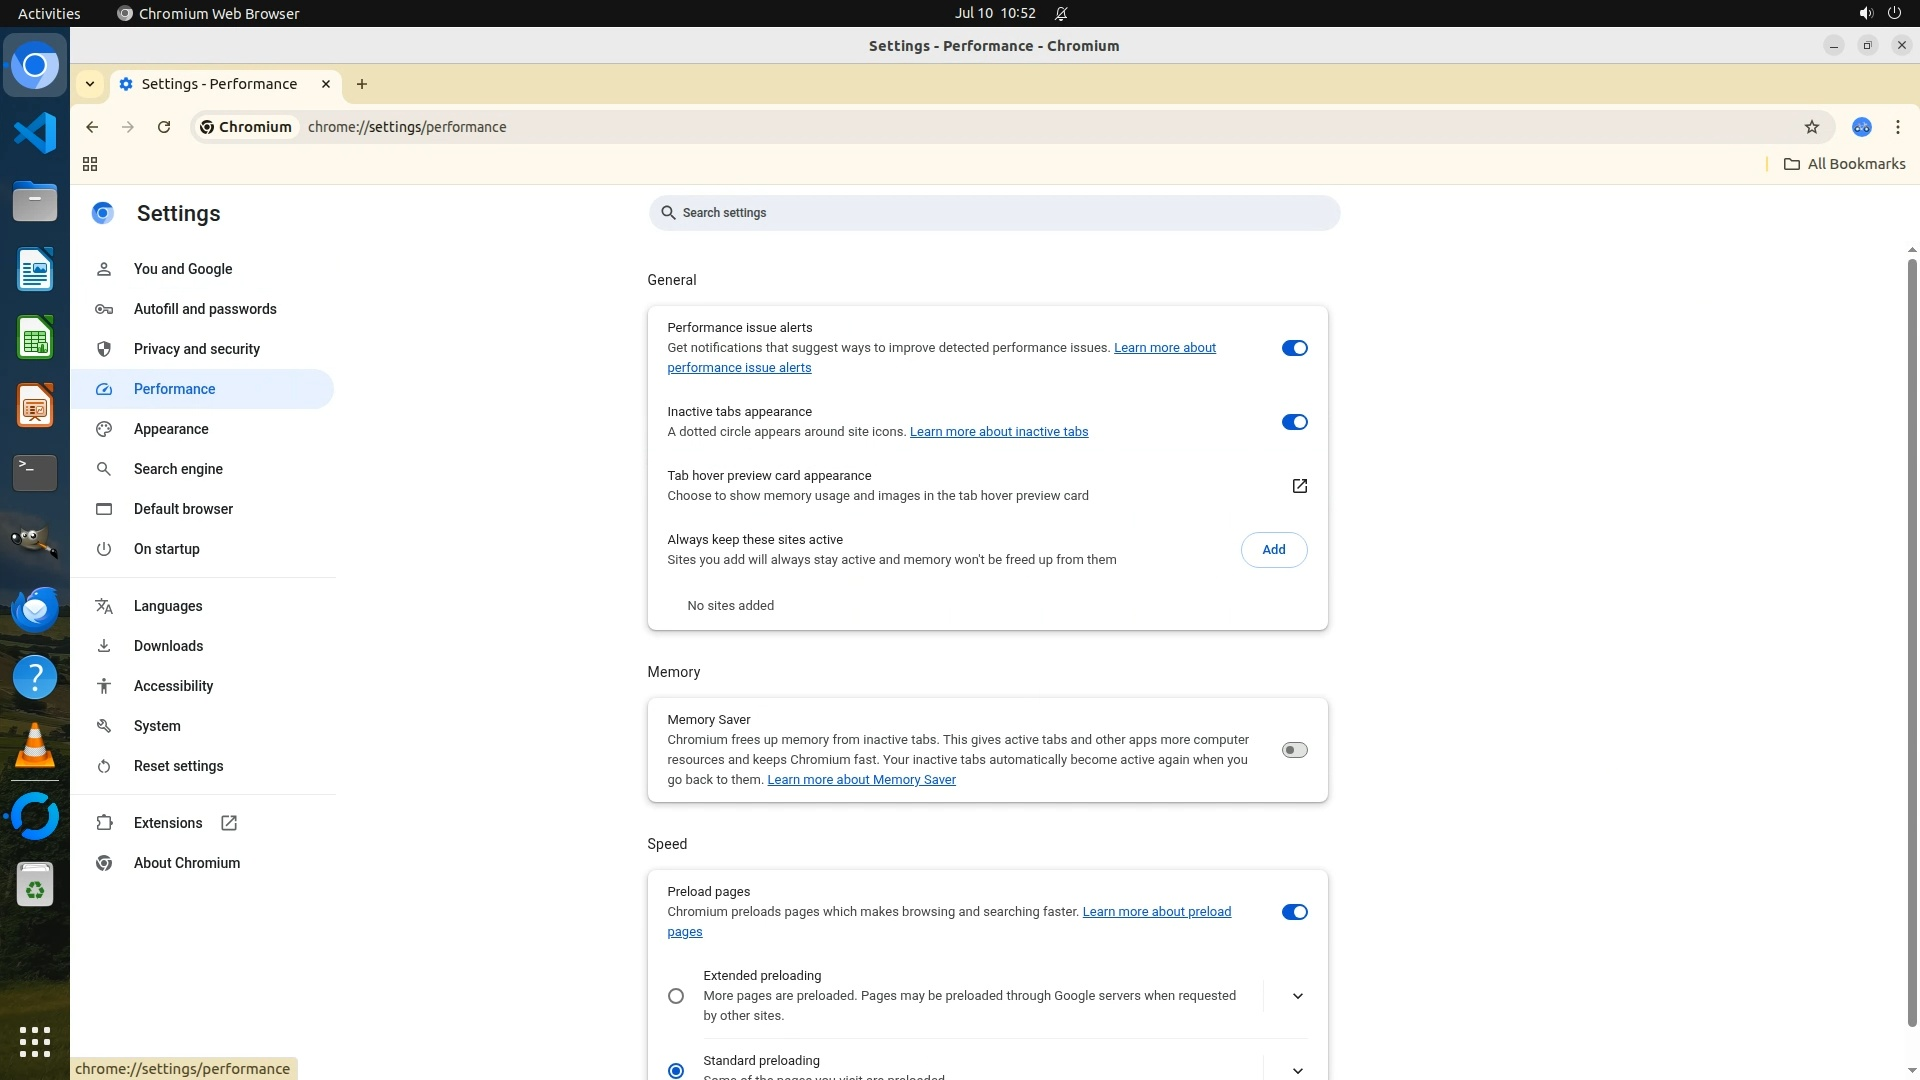This screenshot has height=1080, width=1920.
Task: Expand Extended preloading details chevron
Action: click(1297, 996)
